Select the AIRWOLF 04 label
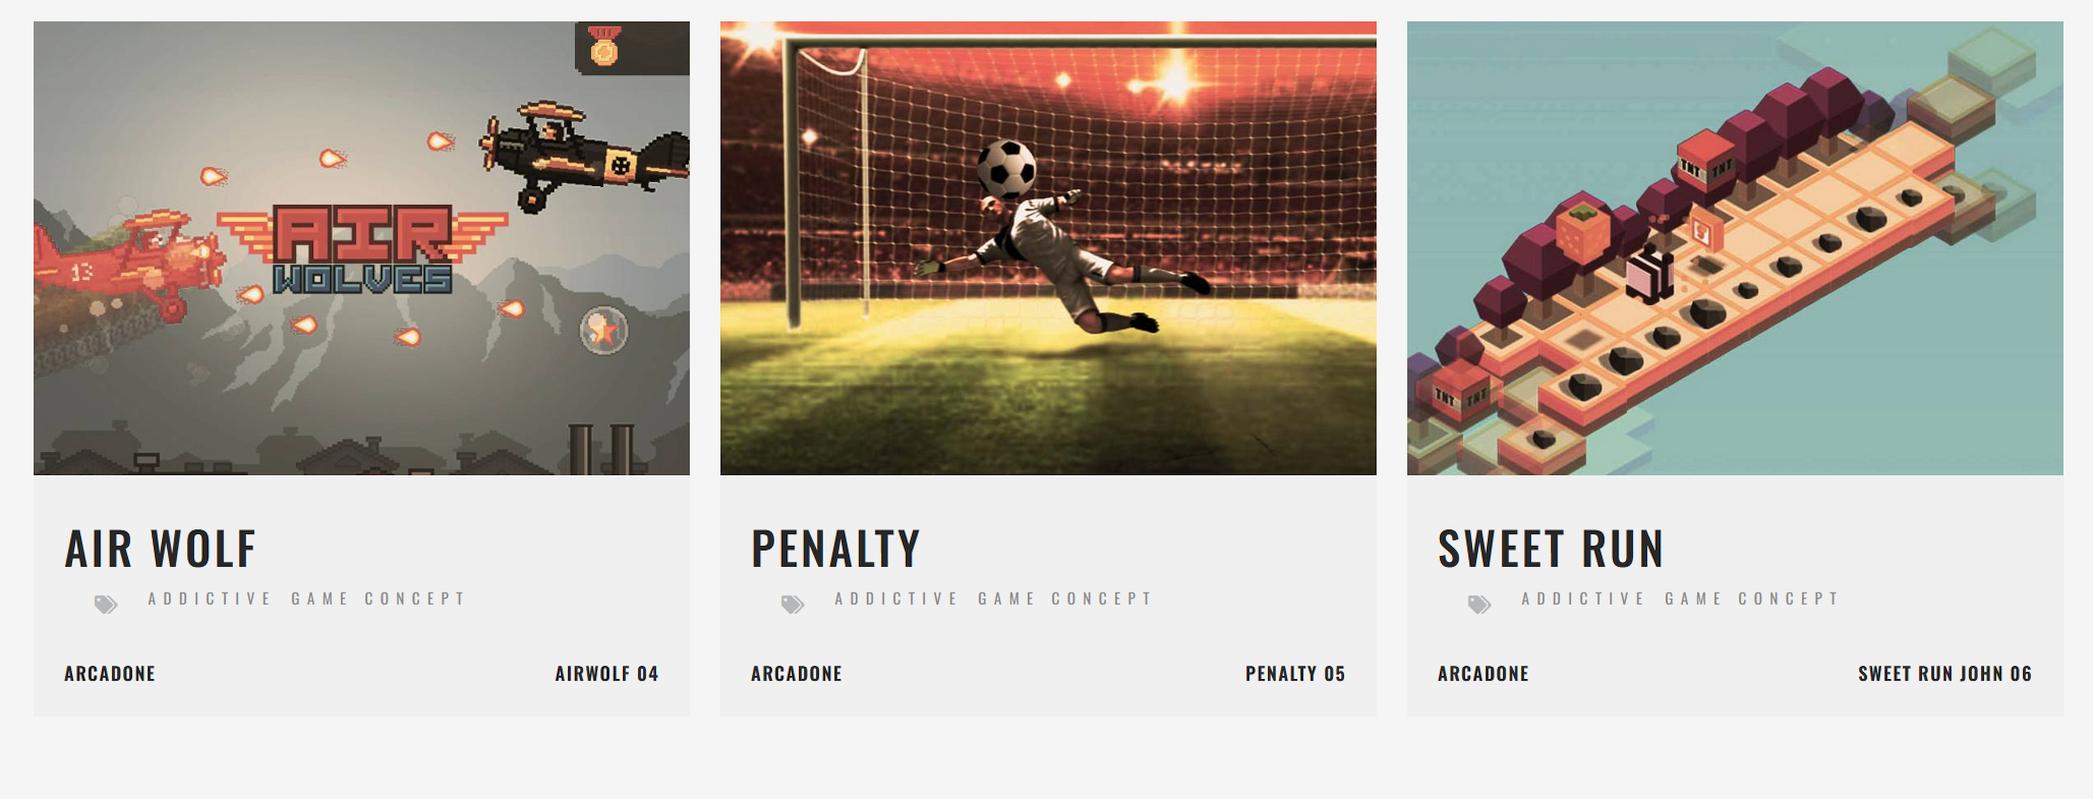The width and height of the screenshot is (2093, 799). point(607,674)
